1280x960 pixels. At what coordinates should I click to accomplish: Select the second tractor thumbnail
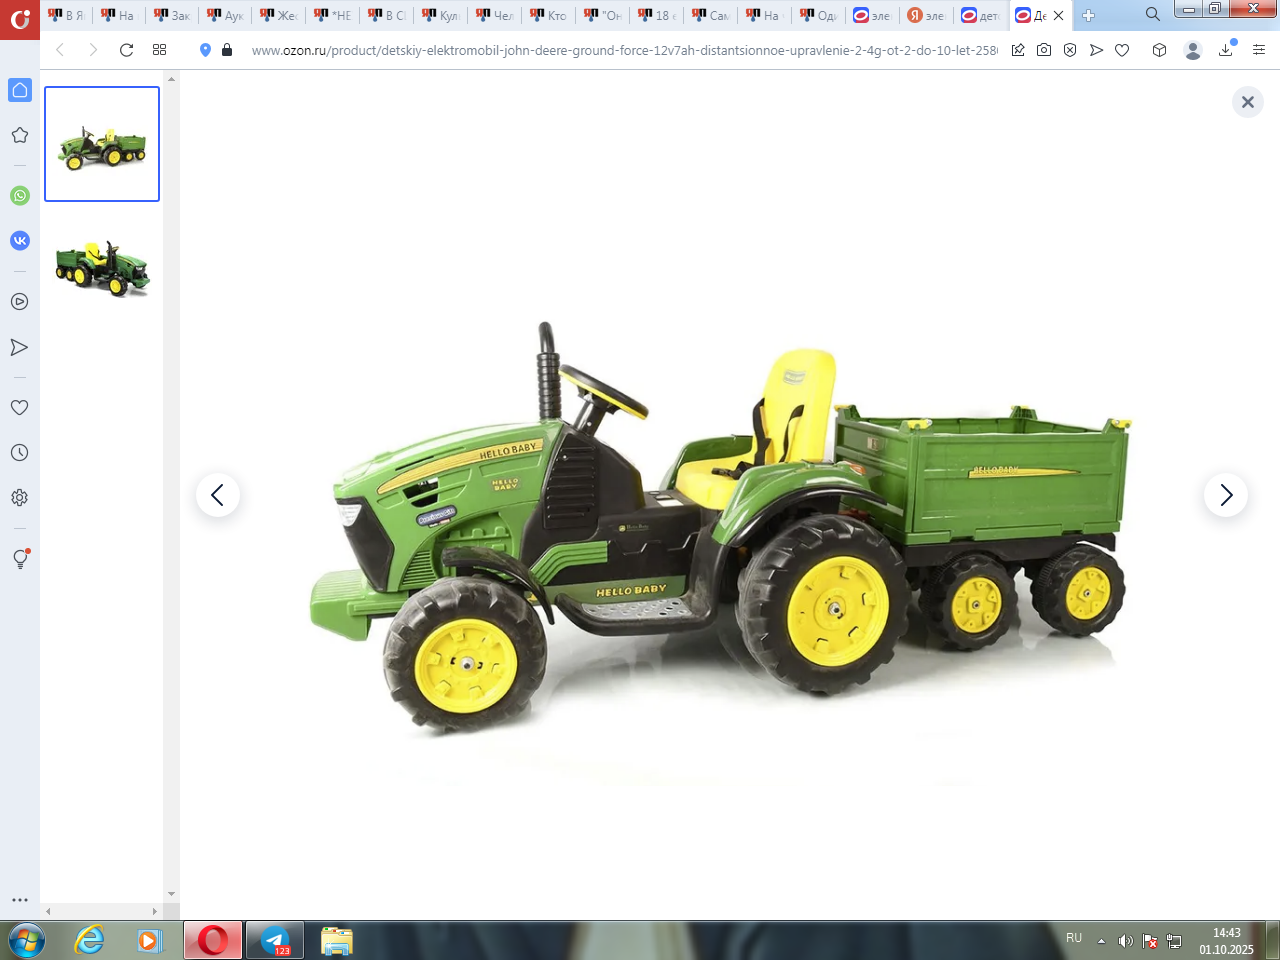click(102, 268)
